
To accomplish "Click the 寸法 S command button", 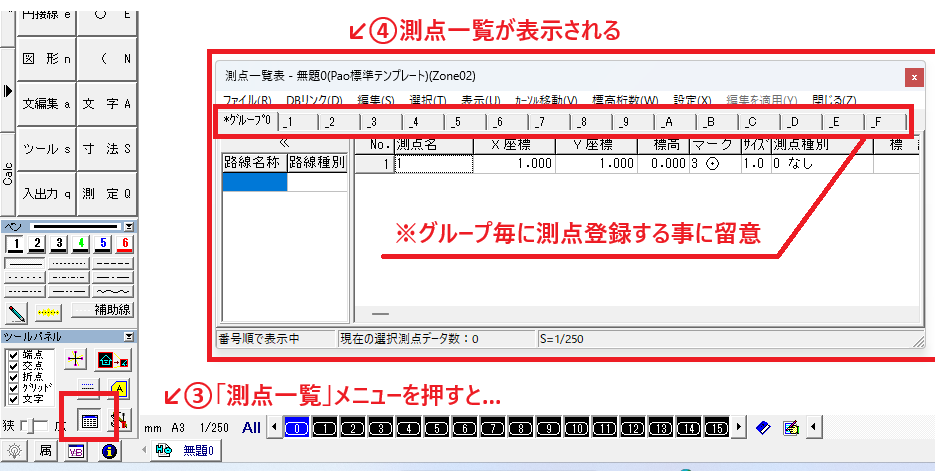I will pos(107,149).
